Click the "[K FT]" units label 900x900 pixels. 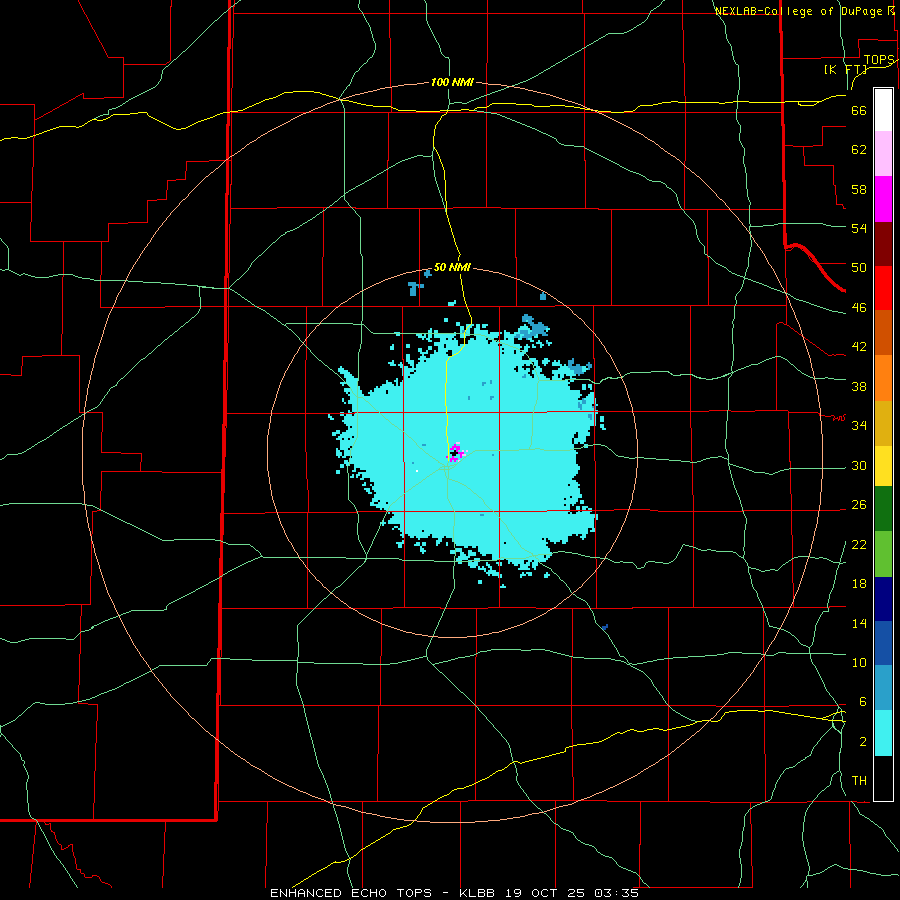point(845,69)
